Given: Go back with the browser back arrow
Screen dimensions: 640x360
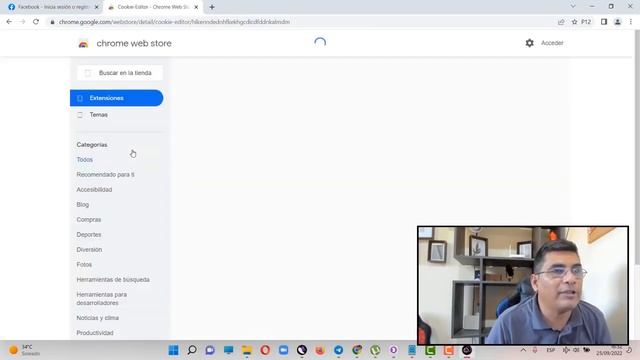Looking at the screenshot, I should click(9, 22).
